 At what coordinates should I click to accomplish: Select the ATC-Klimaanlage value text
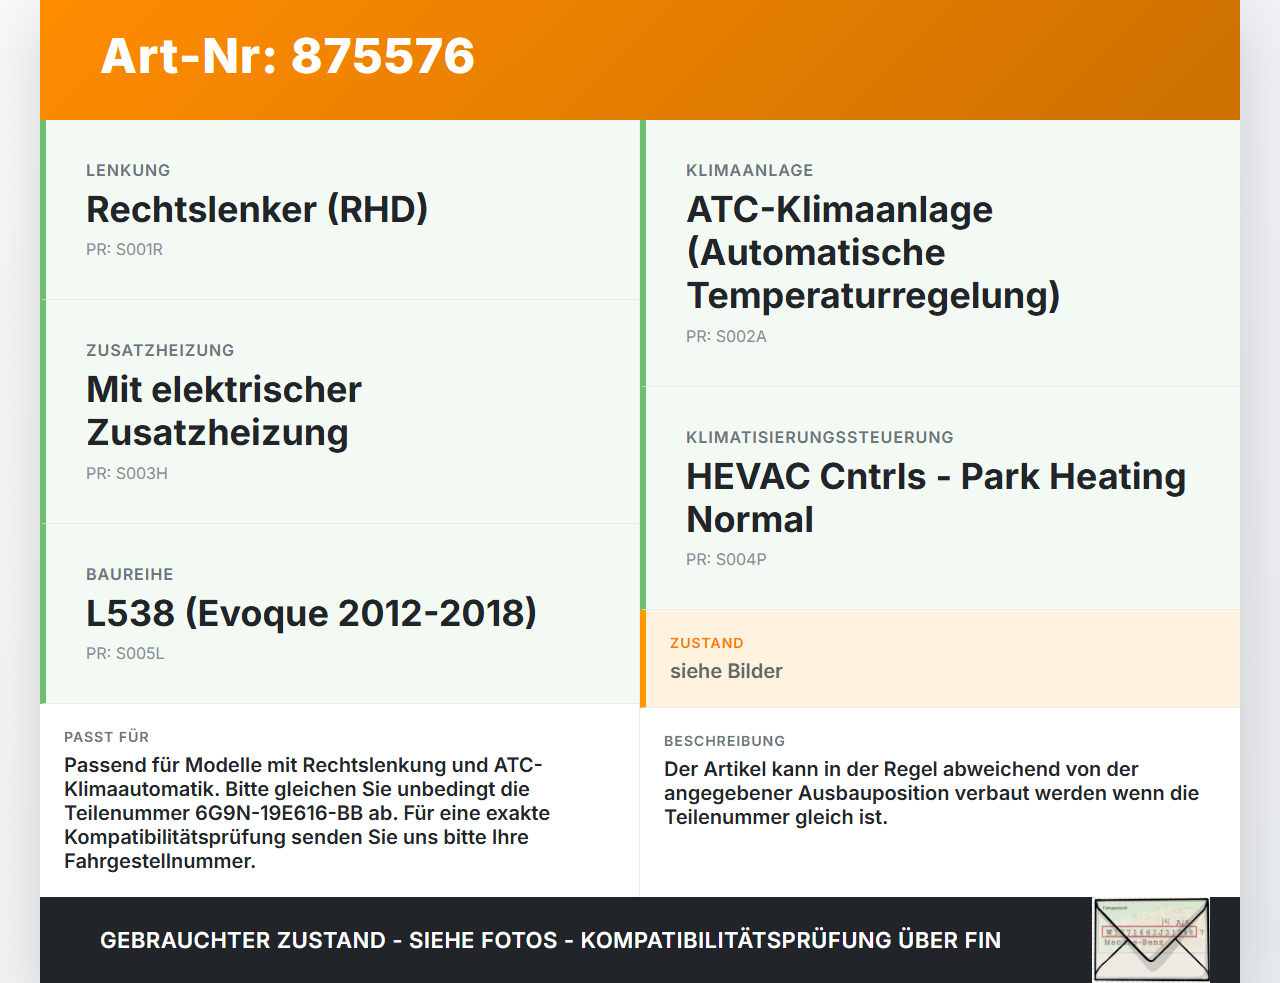873,252
